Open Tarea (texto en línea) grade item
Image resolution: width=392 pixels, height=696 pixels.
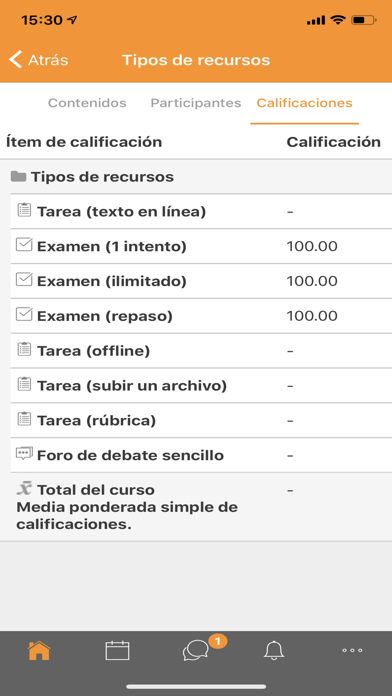(201, 211)
